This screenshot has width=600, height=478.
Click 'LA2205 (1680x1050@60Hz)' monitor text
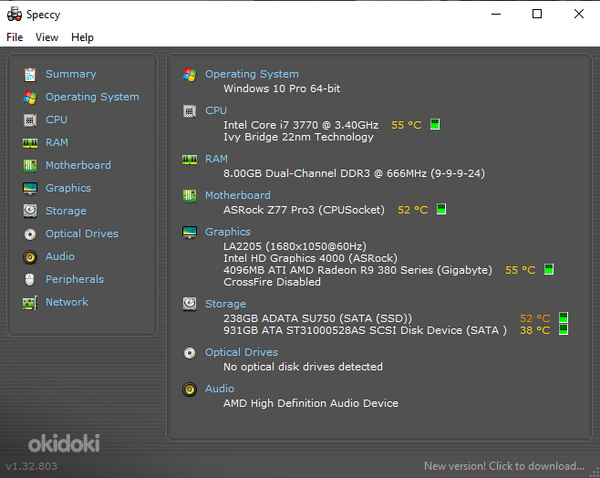(295, 246)
